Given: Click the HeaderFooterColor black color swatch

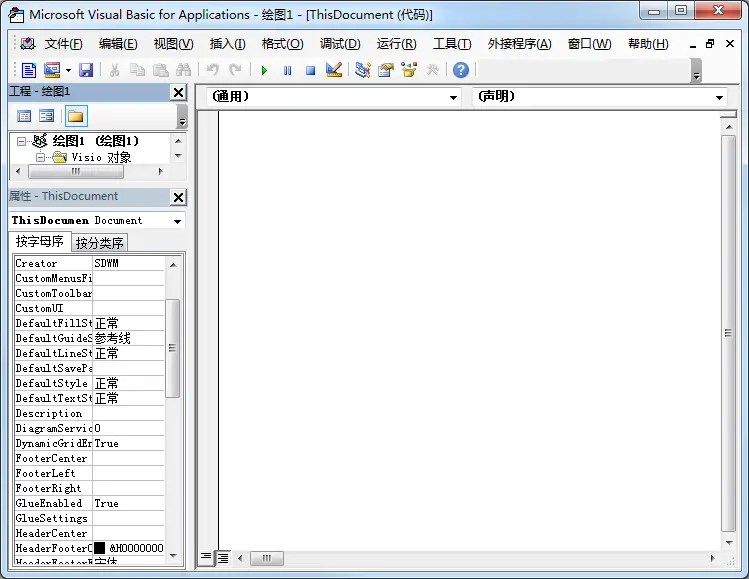Looking at the screenshot, I should 99,548.
